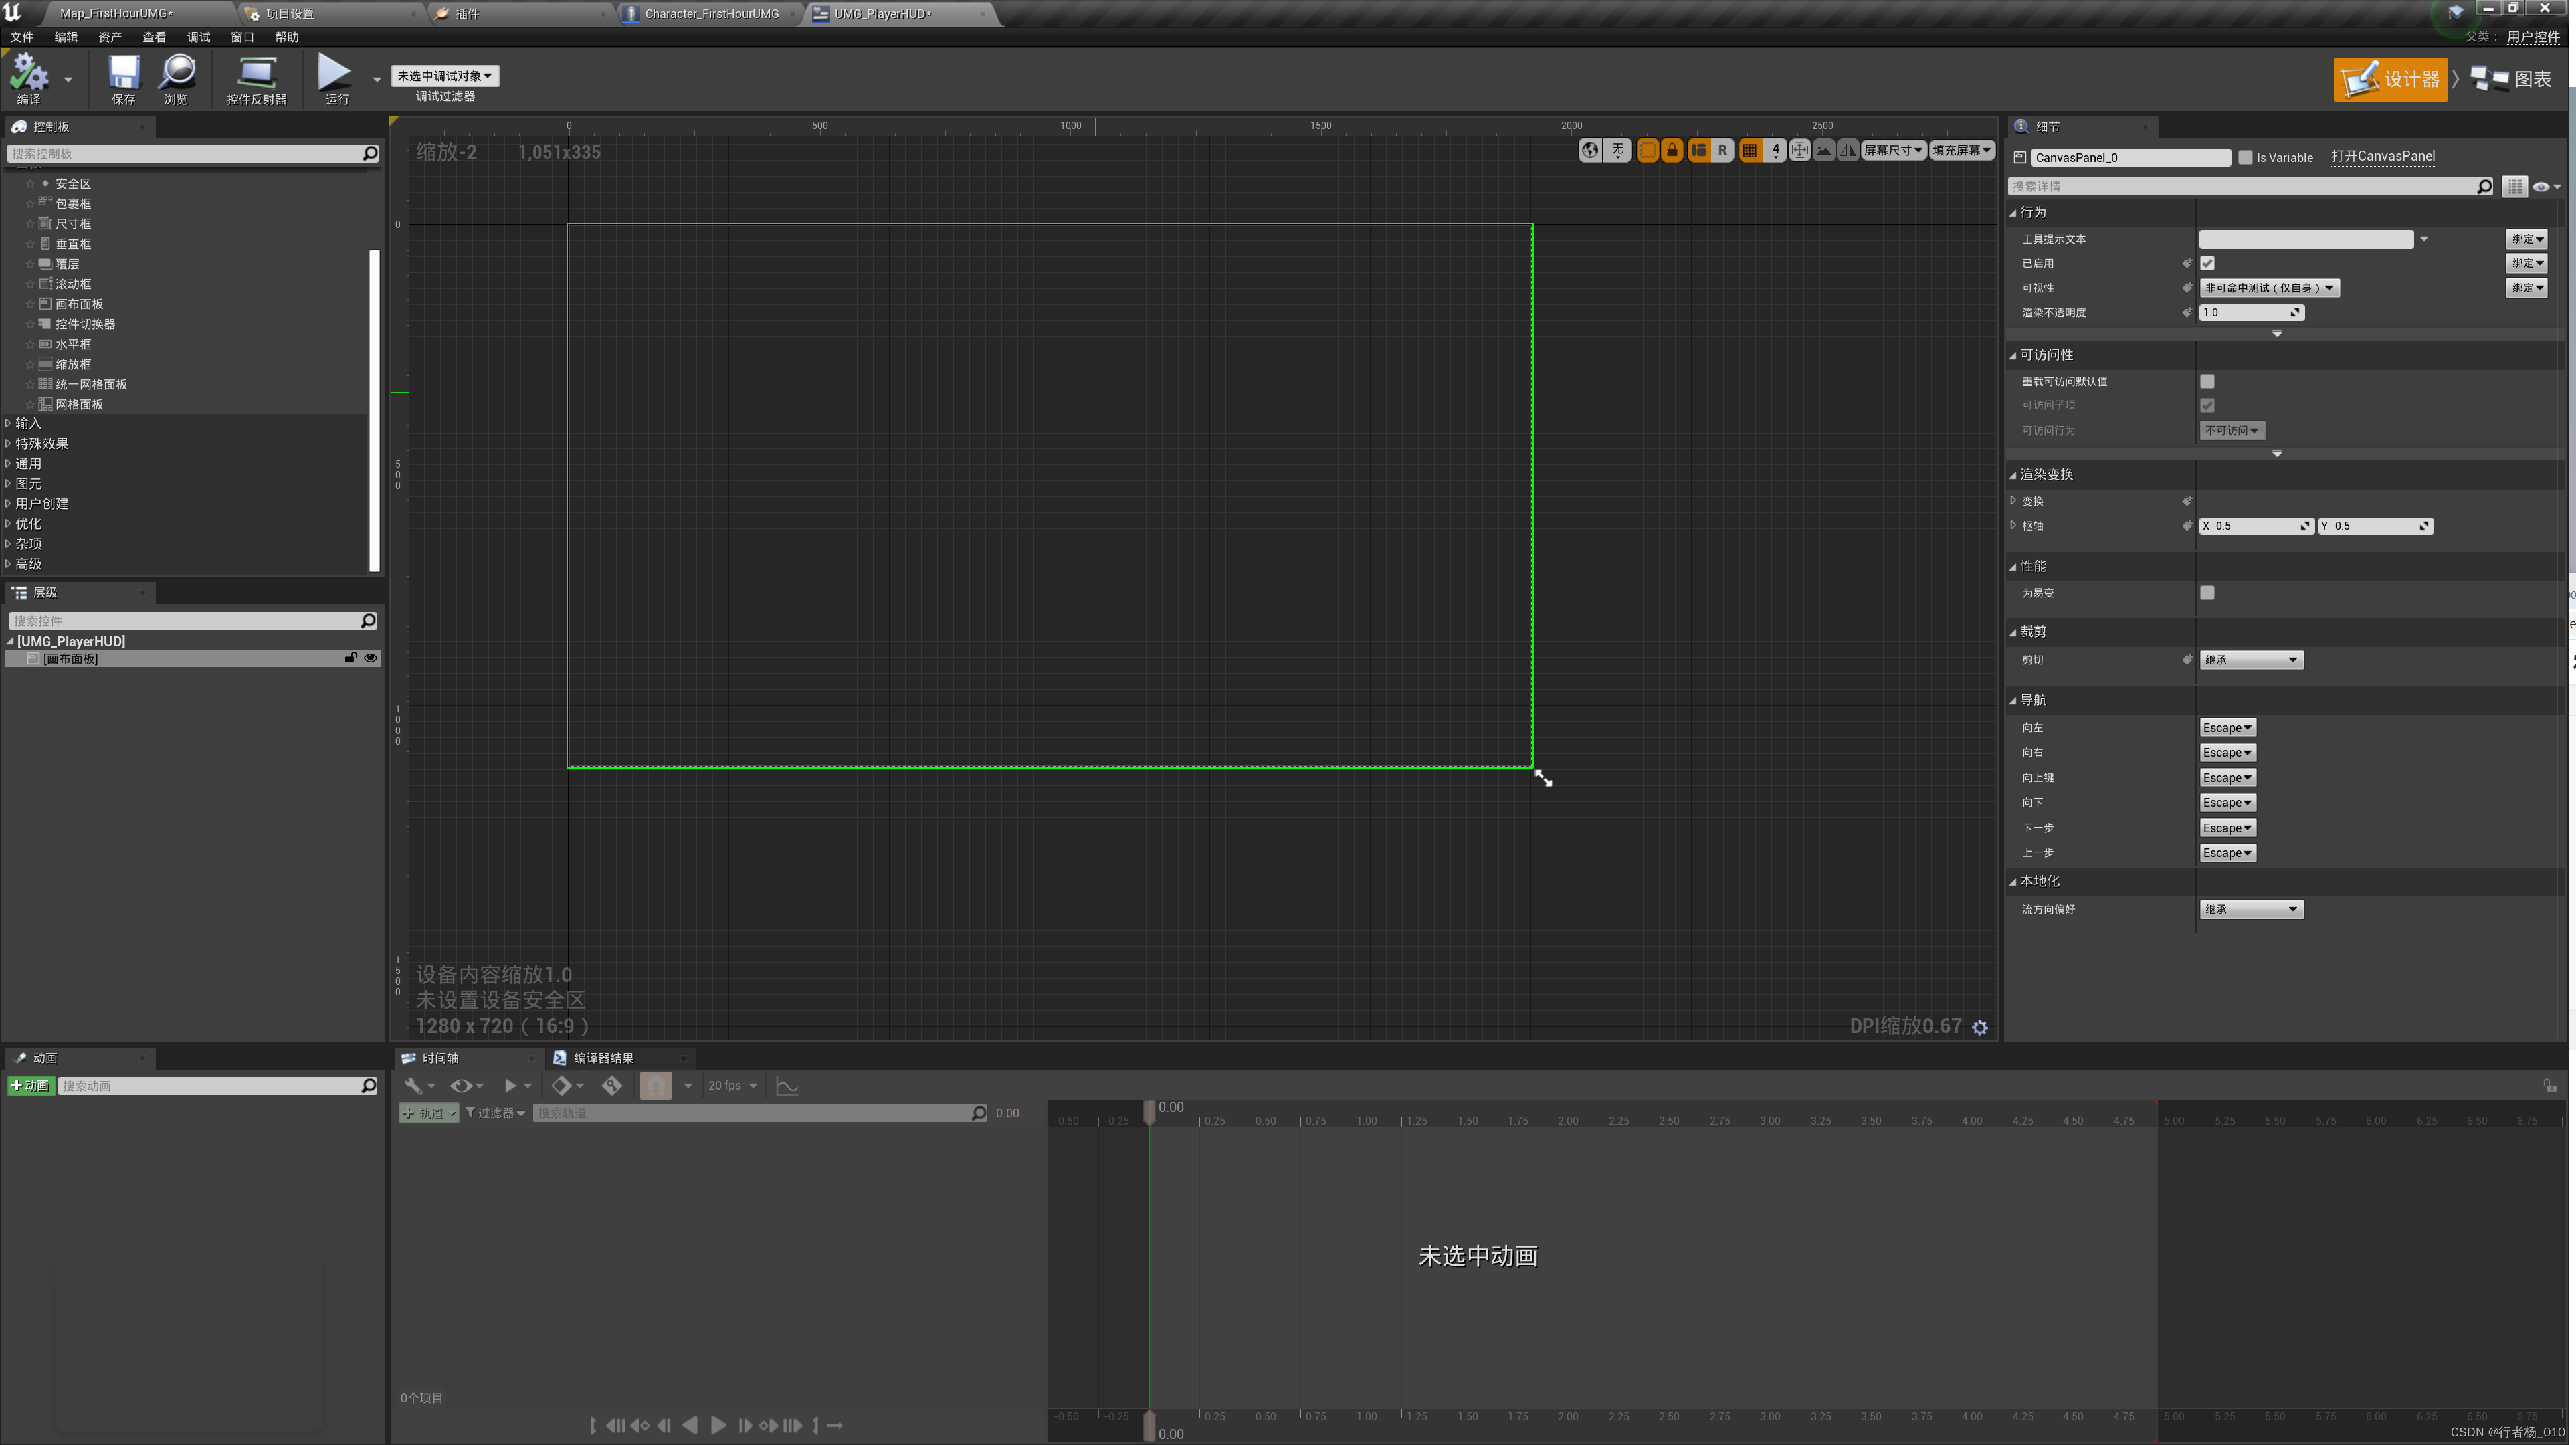
Task: Open the 窗口 (Window) menu
Action: (x=242, y=37)
